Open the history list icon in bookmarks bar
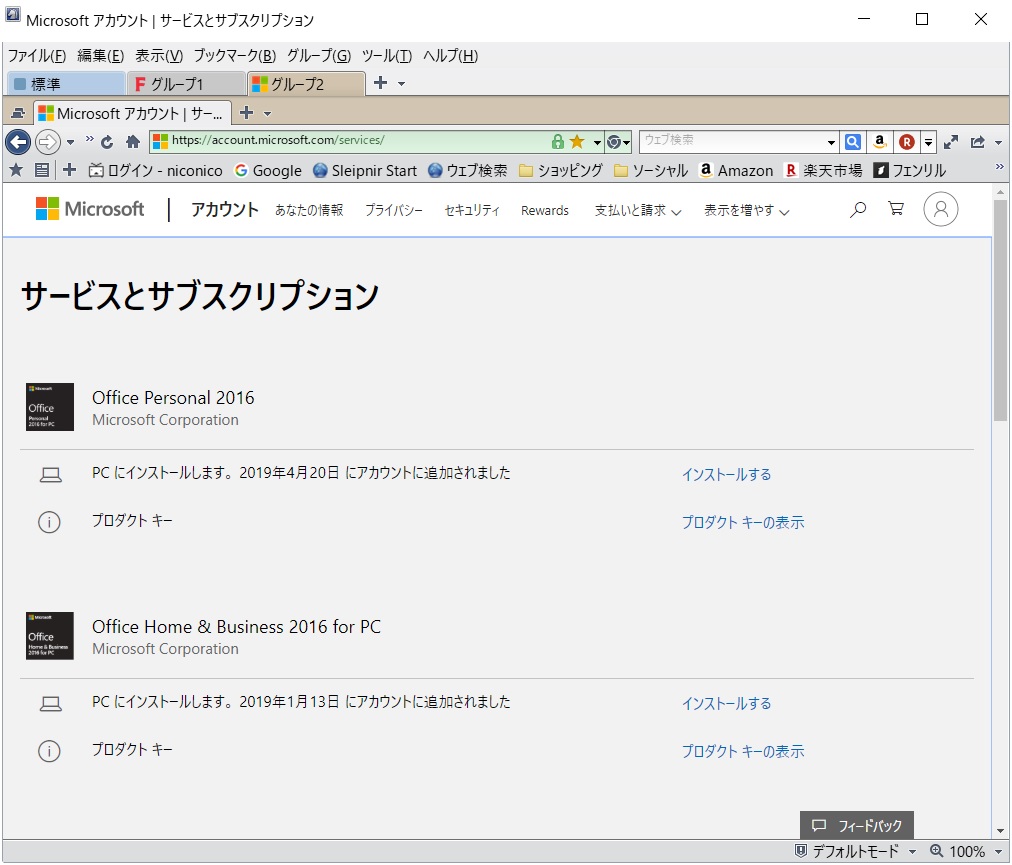Viewport: 1012px width, 865px height. 42,170
